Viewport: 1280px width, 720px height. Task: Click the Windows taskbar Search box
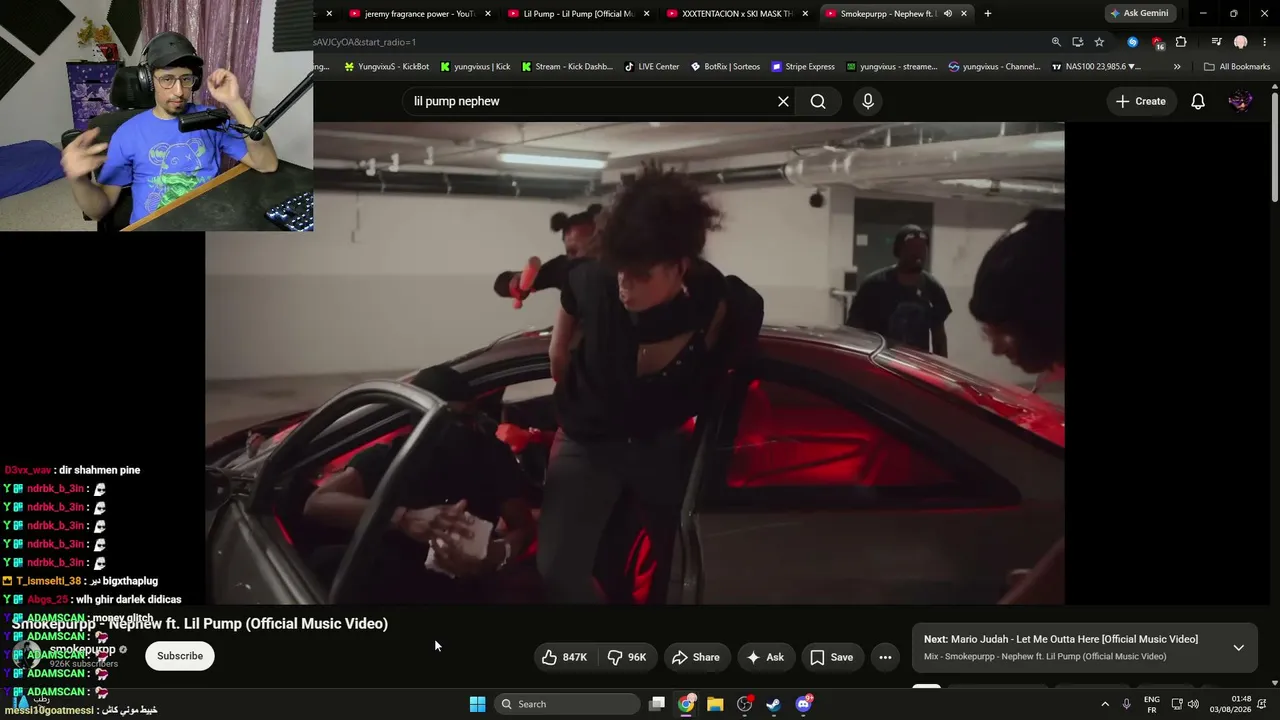tap(568, 704)
